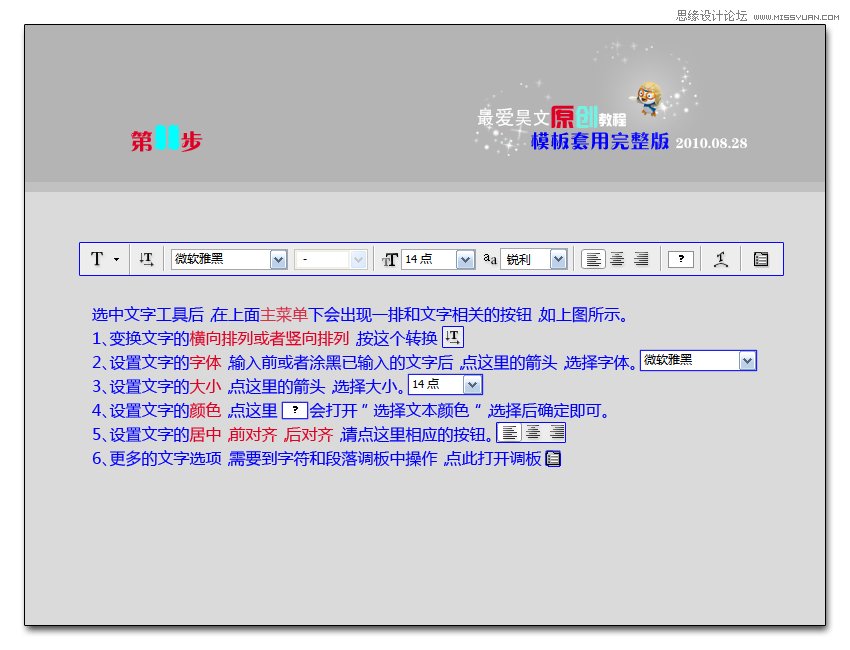Toggle text orientation icon in options bar
Viewport: 850px width, 650px height.
[x=146, y=259]
